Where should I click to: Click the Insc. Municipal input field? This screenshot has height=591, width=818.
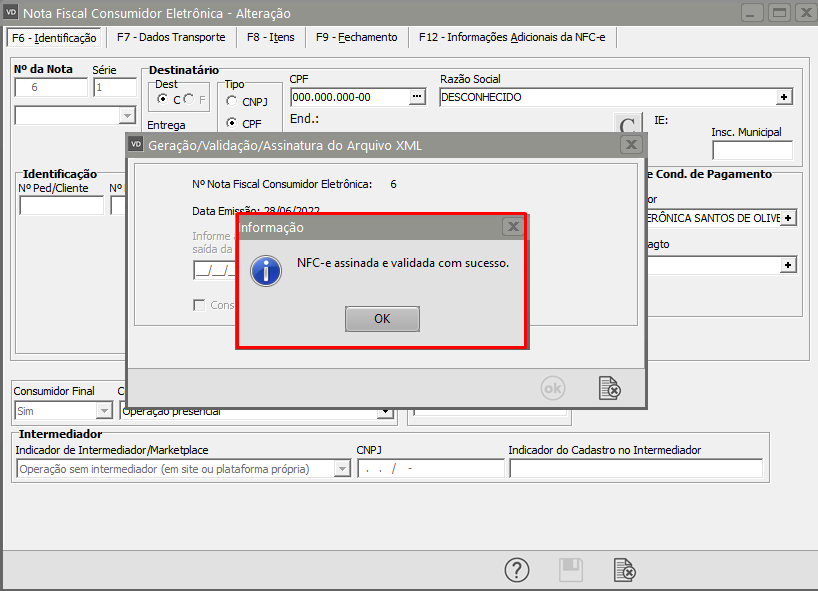[x=752, y=150]
